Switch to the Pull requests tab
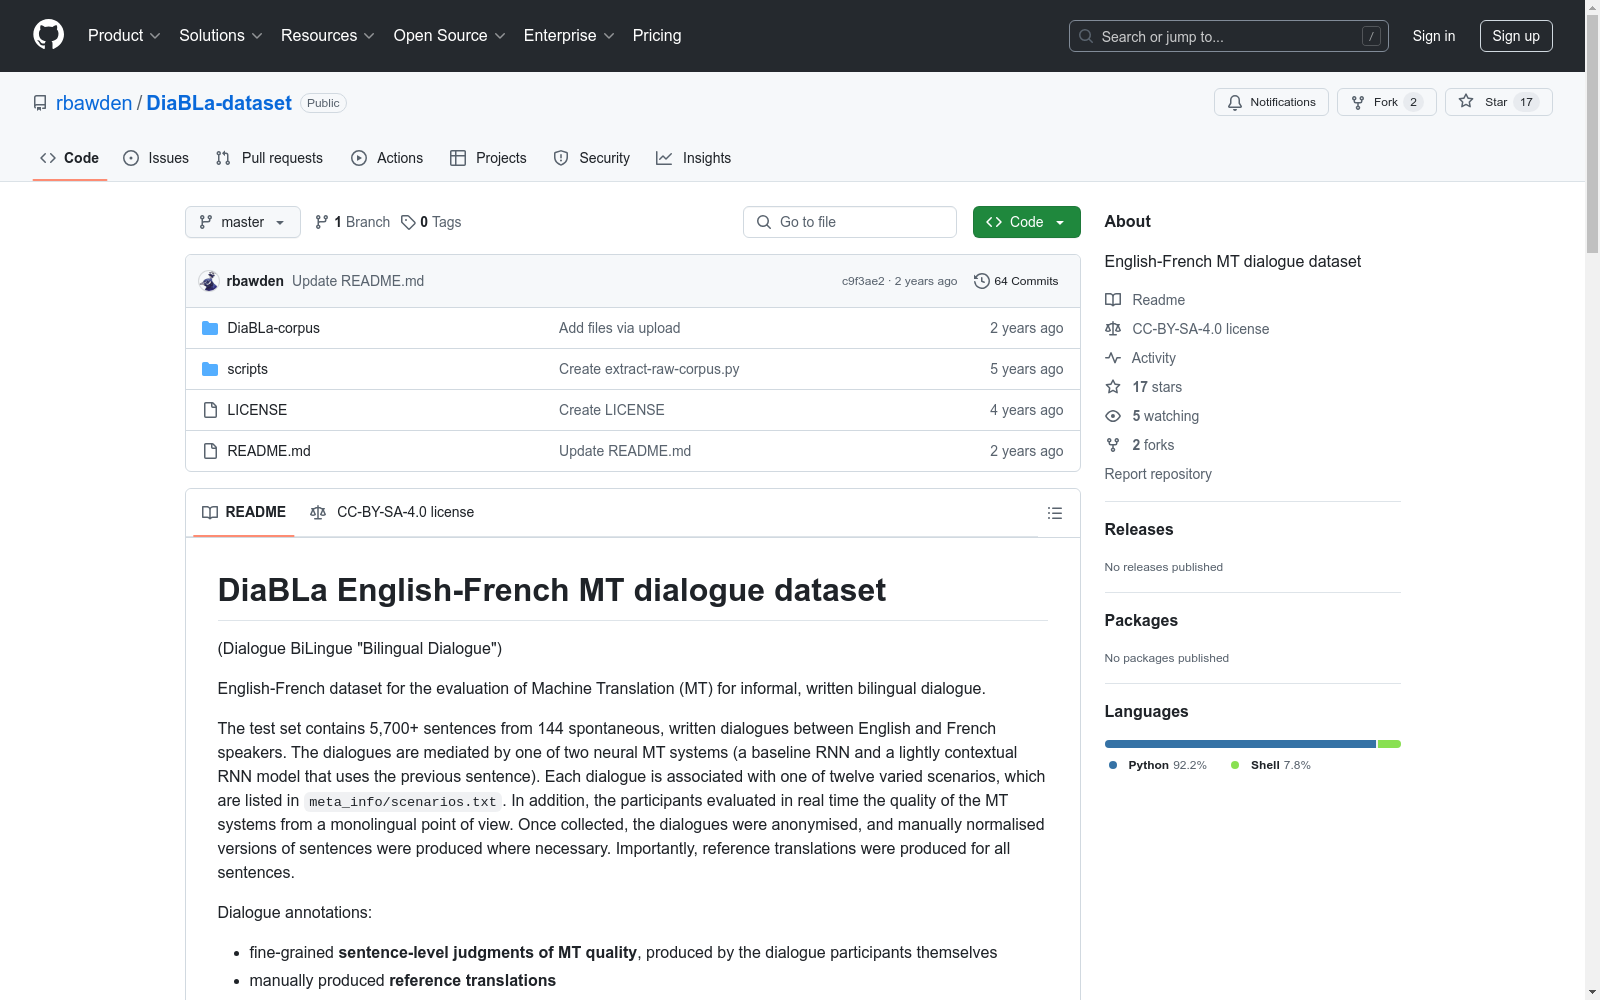The image size is (1600, 1000). tap(269, 158)
